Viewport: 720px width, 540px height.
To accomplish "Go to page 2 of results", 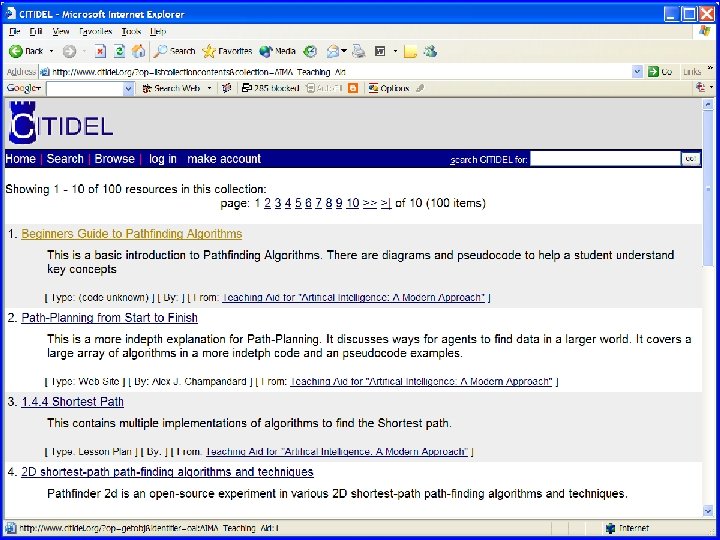I will tap(267, 203).
